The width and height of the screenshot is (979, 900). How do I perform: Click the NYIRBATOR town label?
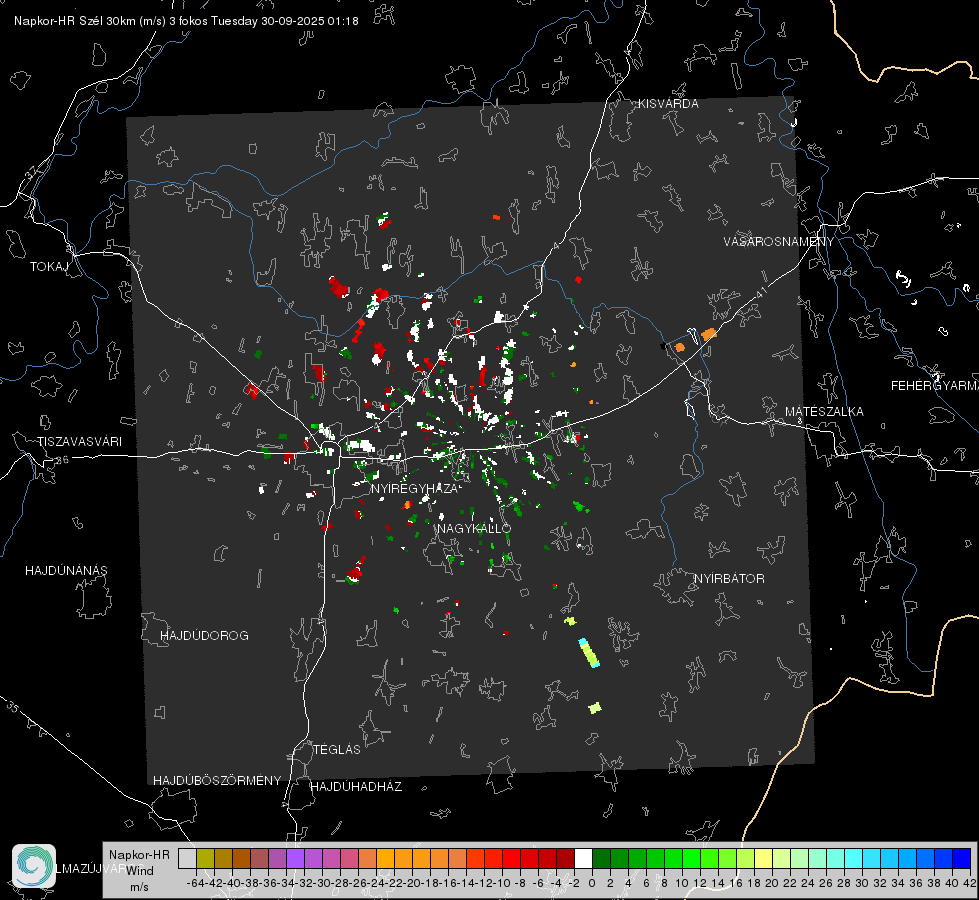pos(729,579)
